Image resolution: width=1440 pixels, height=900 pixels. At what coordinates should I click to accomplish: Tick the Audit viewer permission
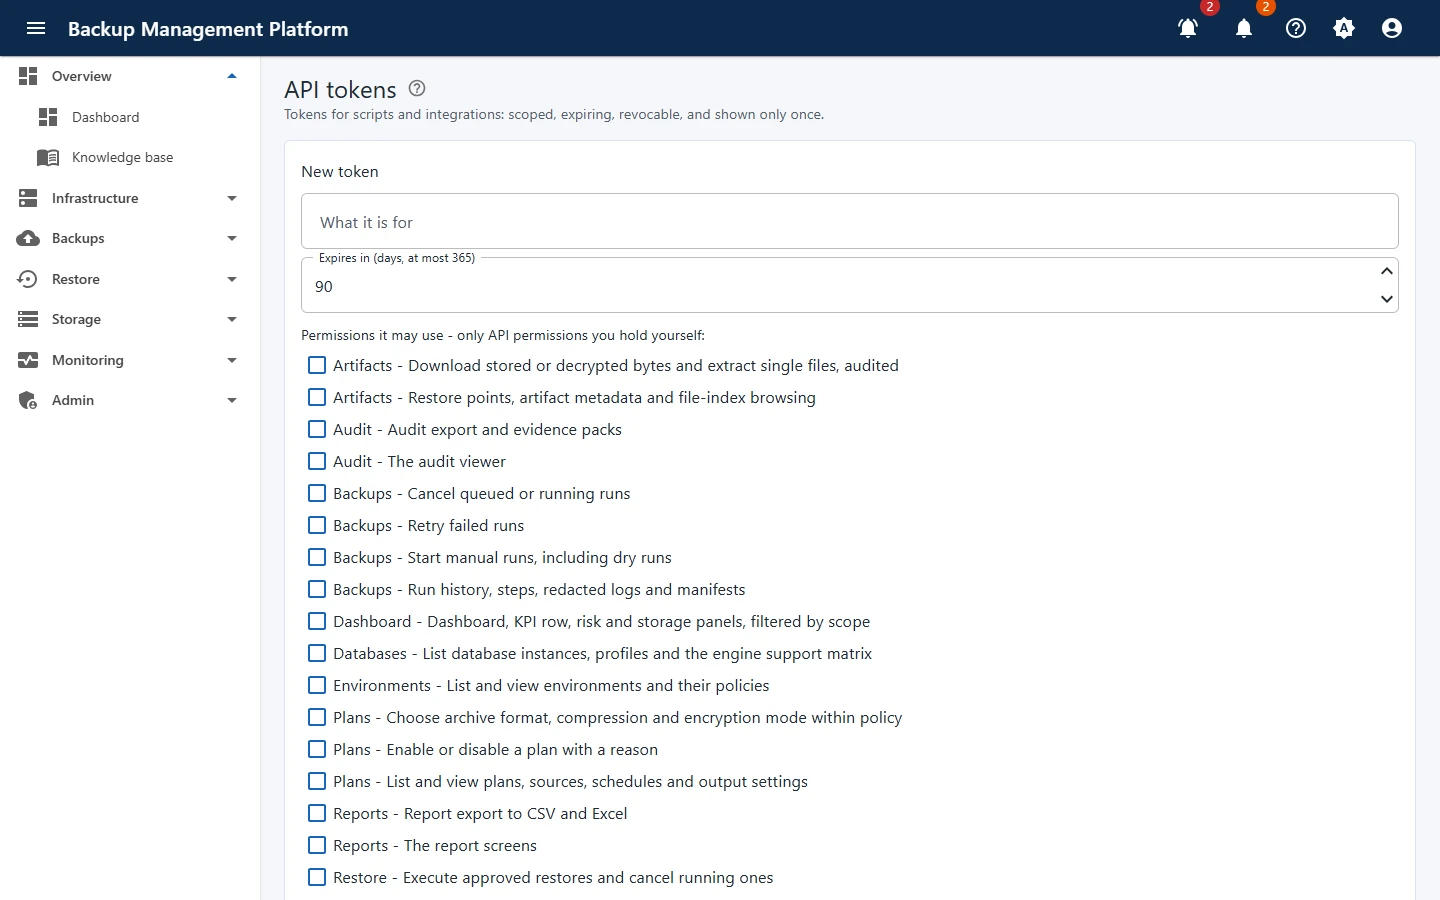point(317,461)
